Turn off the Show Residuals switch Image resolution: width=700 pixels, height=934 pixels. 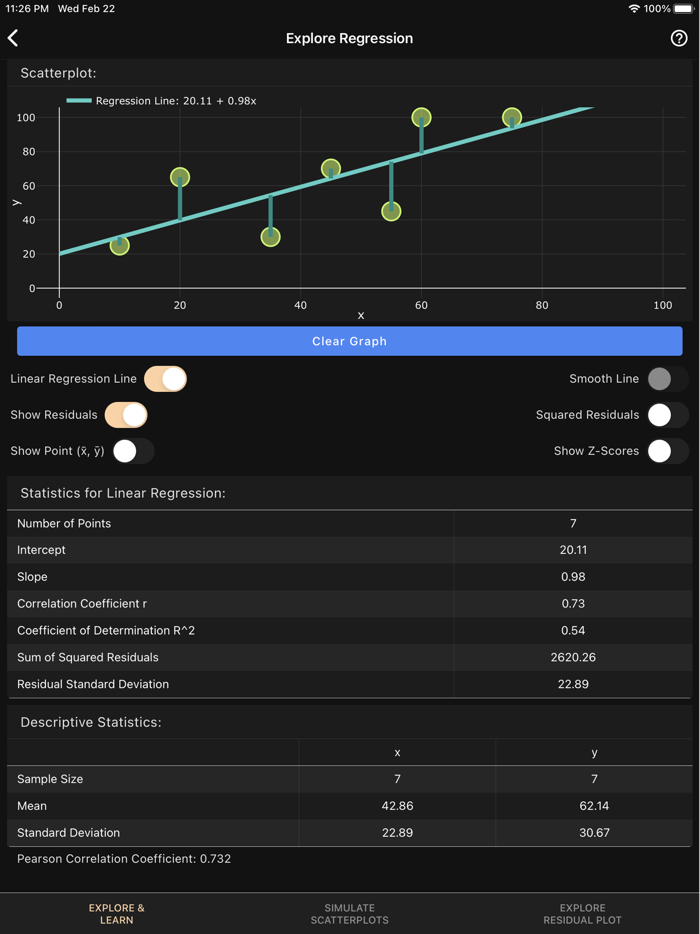(125, 414)
